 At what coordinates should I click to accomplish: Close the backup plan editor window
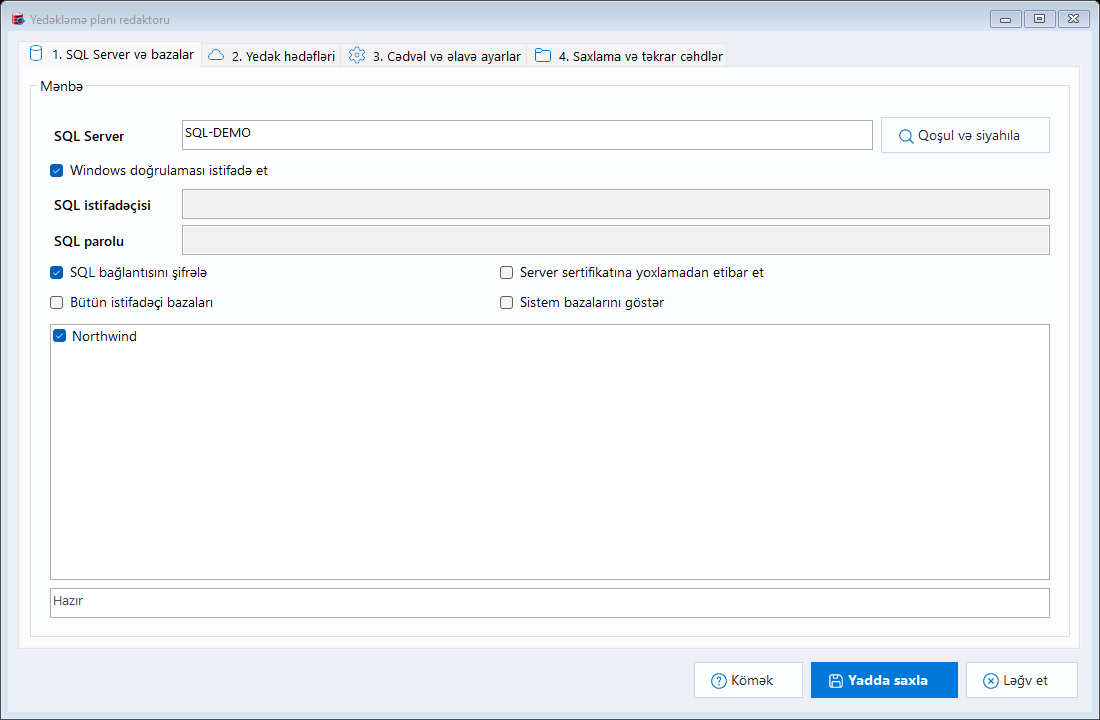[x=1073, y=19]
